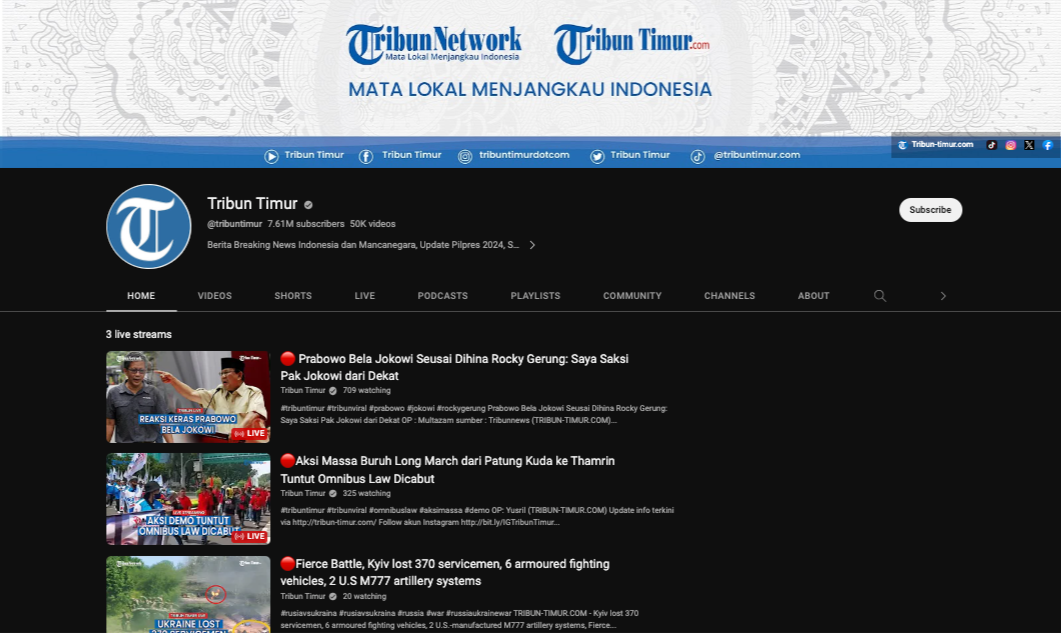Viewport: 1061px width, 633px height.
Task: Click the 50K videos count
Action: [373, 224]
